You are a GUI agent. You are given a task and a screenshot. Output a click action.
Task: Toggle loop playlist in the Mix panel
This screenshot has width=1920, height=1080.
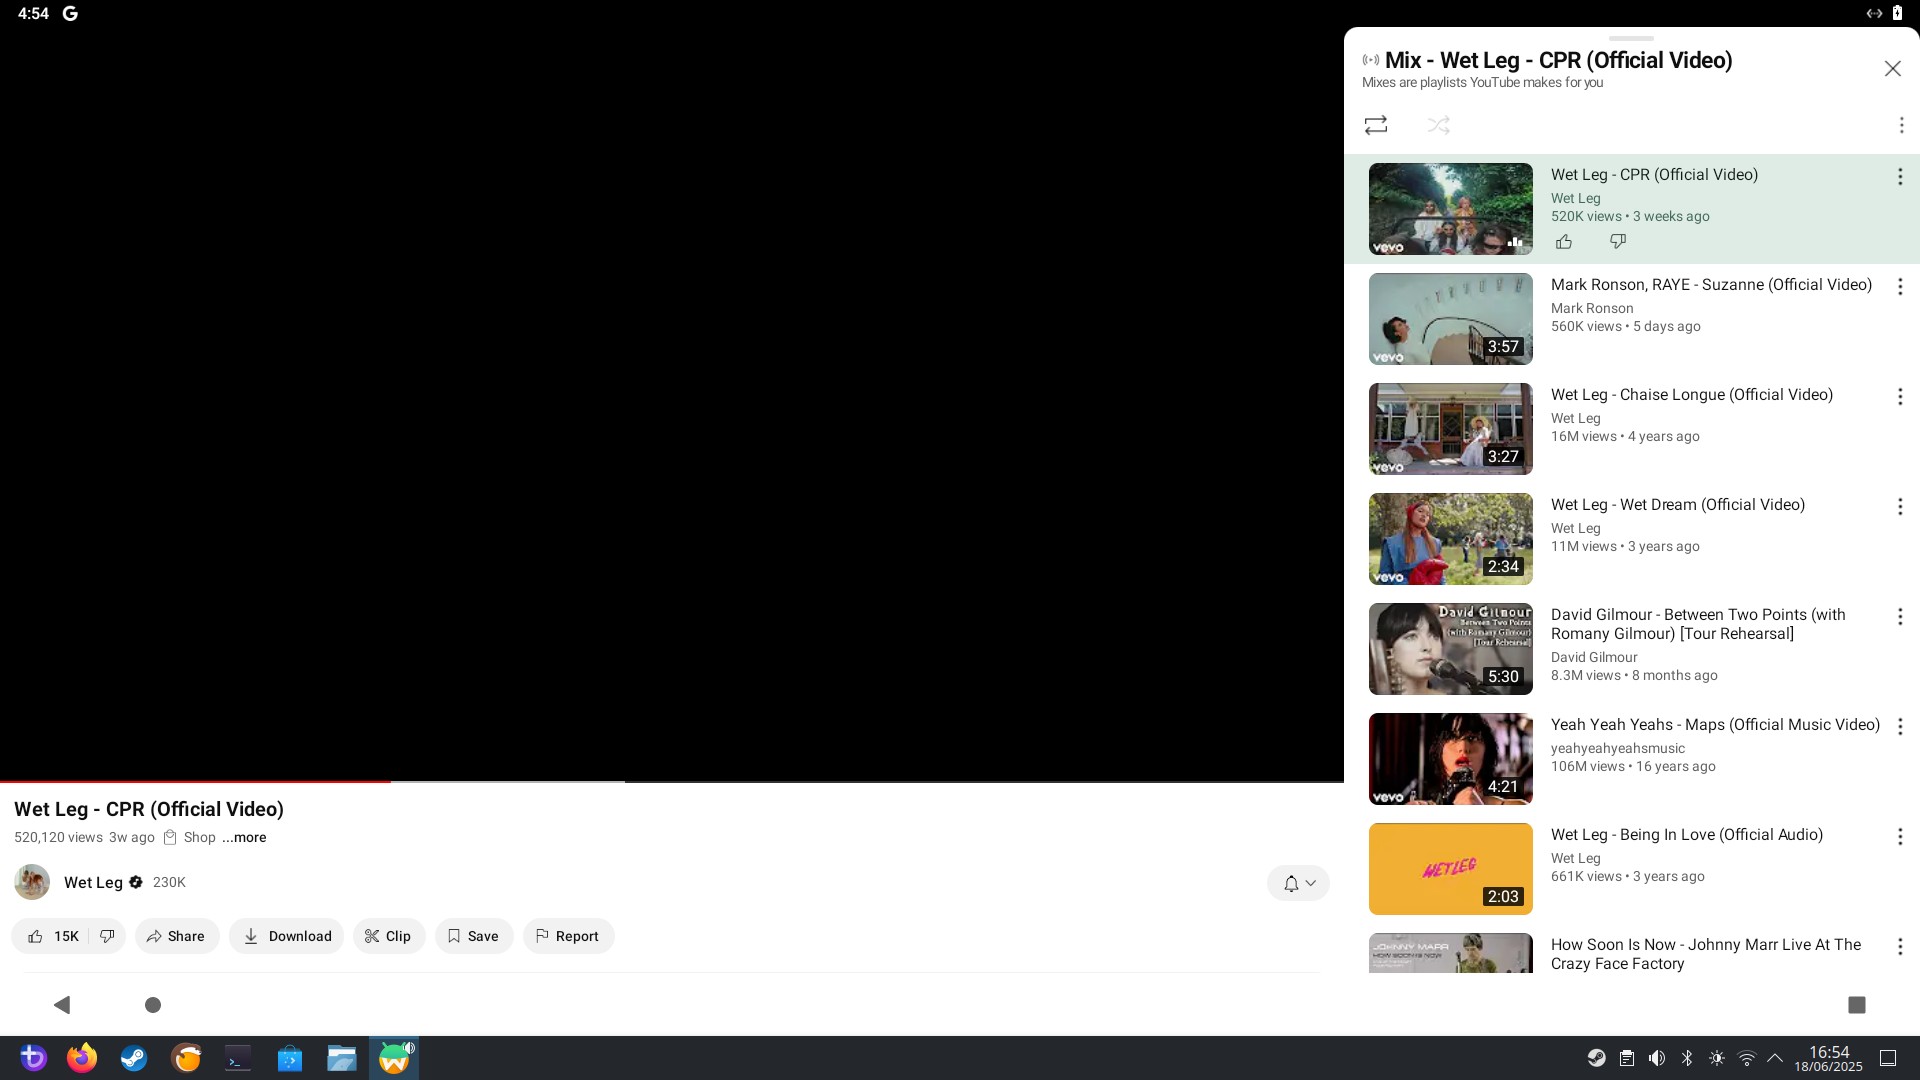click(1376, 125)
